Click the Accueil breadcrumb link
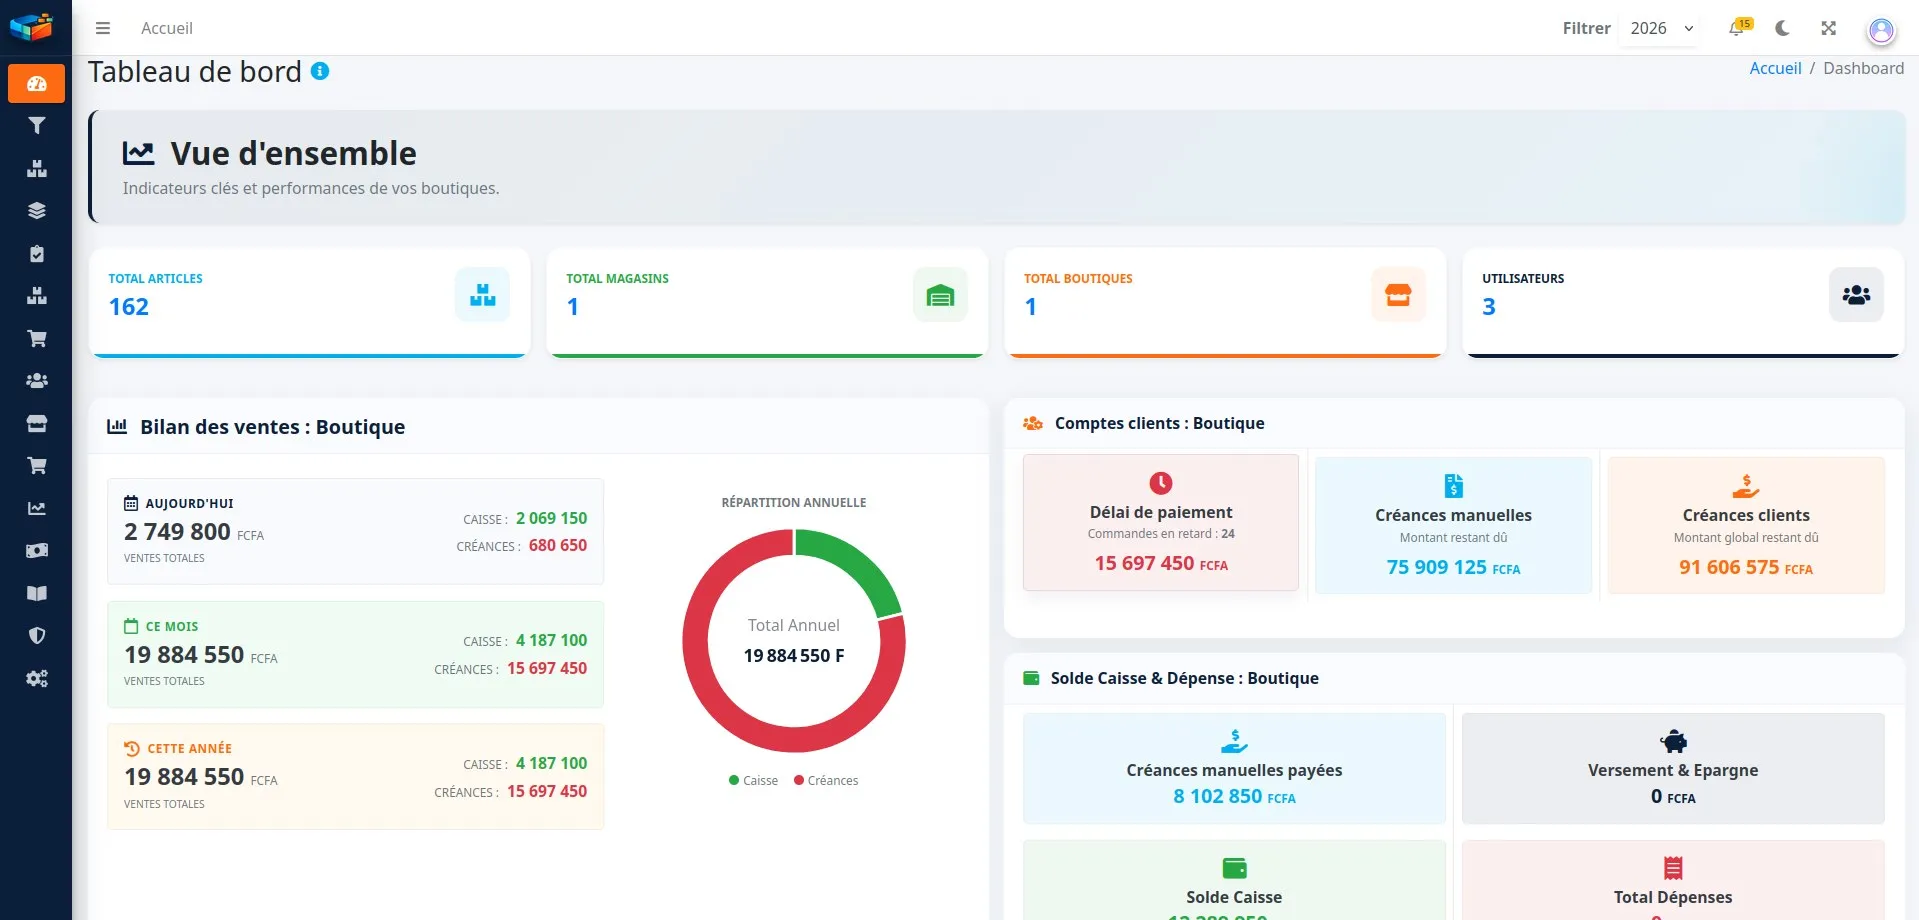1919x920 pixels. pyautogui.click(x=1775, y=68)
